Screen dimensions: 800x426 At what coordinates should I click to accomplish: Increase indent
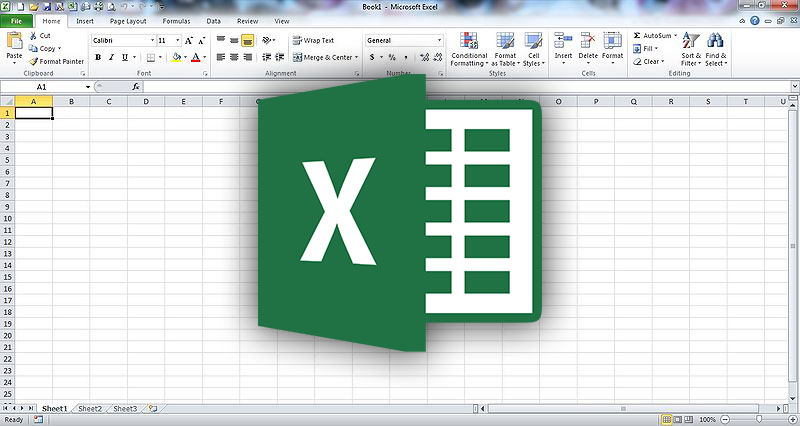280,57
